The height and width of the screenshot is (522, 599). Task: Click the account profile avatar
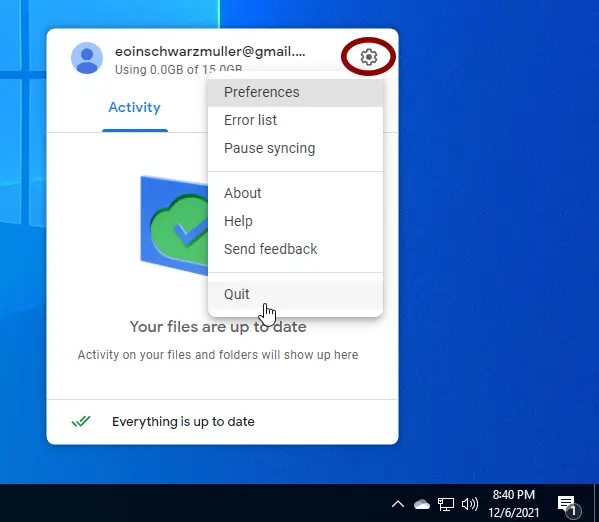[x=87, y=58]
